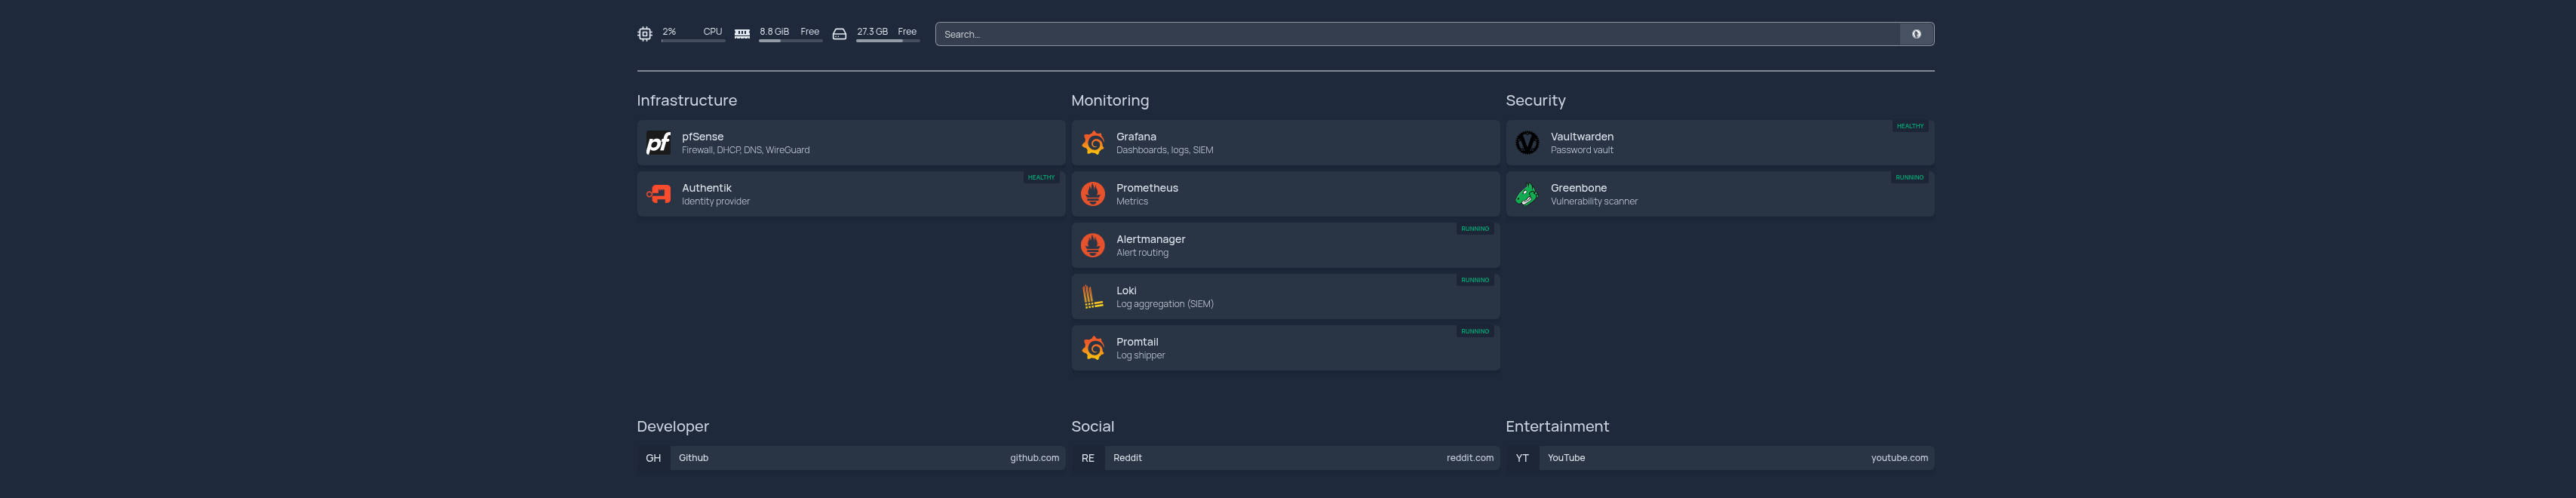Click the Alertmanager flame icon

coord(1093,245)
